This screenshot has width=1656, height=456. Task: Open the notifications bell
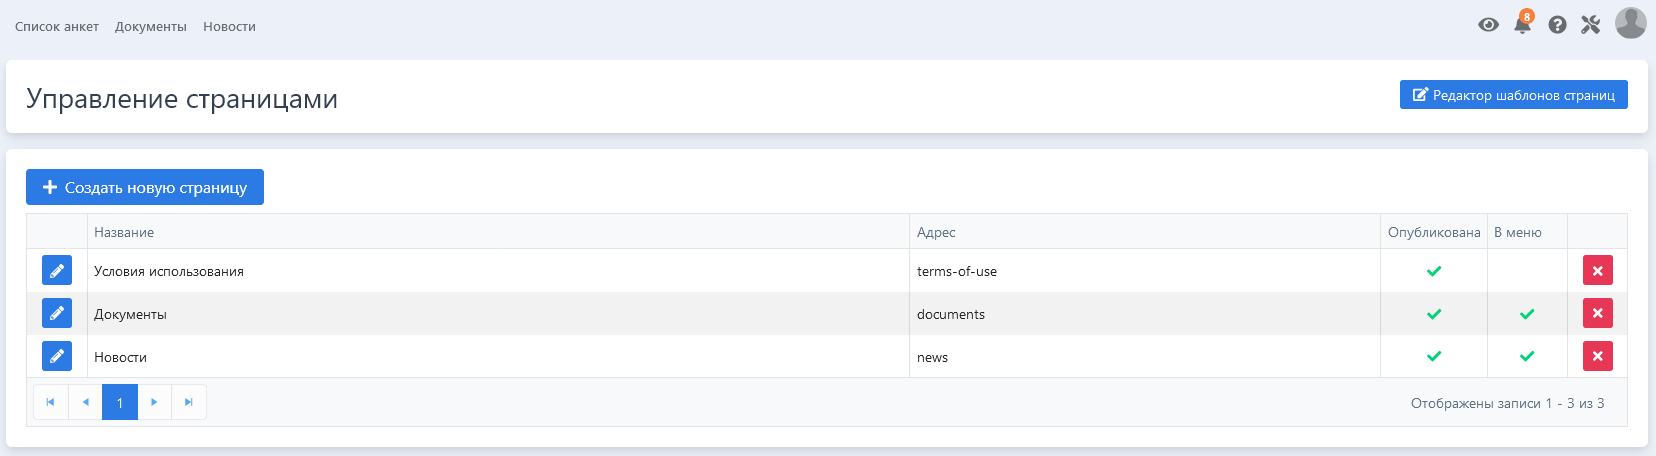pyautogui.click(x=1522, y=25)
